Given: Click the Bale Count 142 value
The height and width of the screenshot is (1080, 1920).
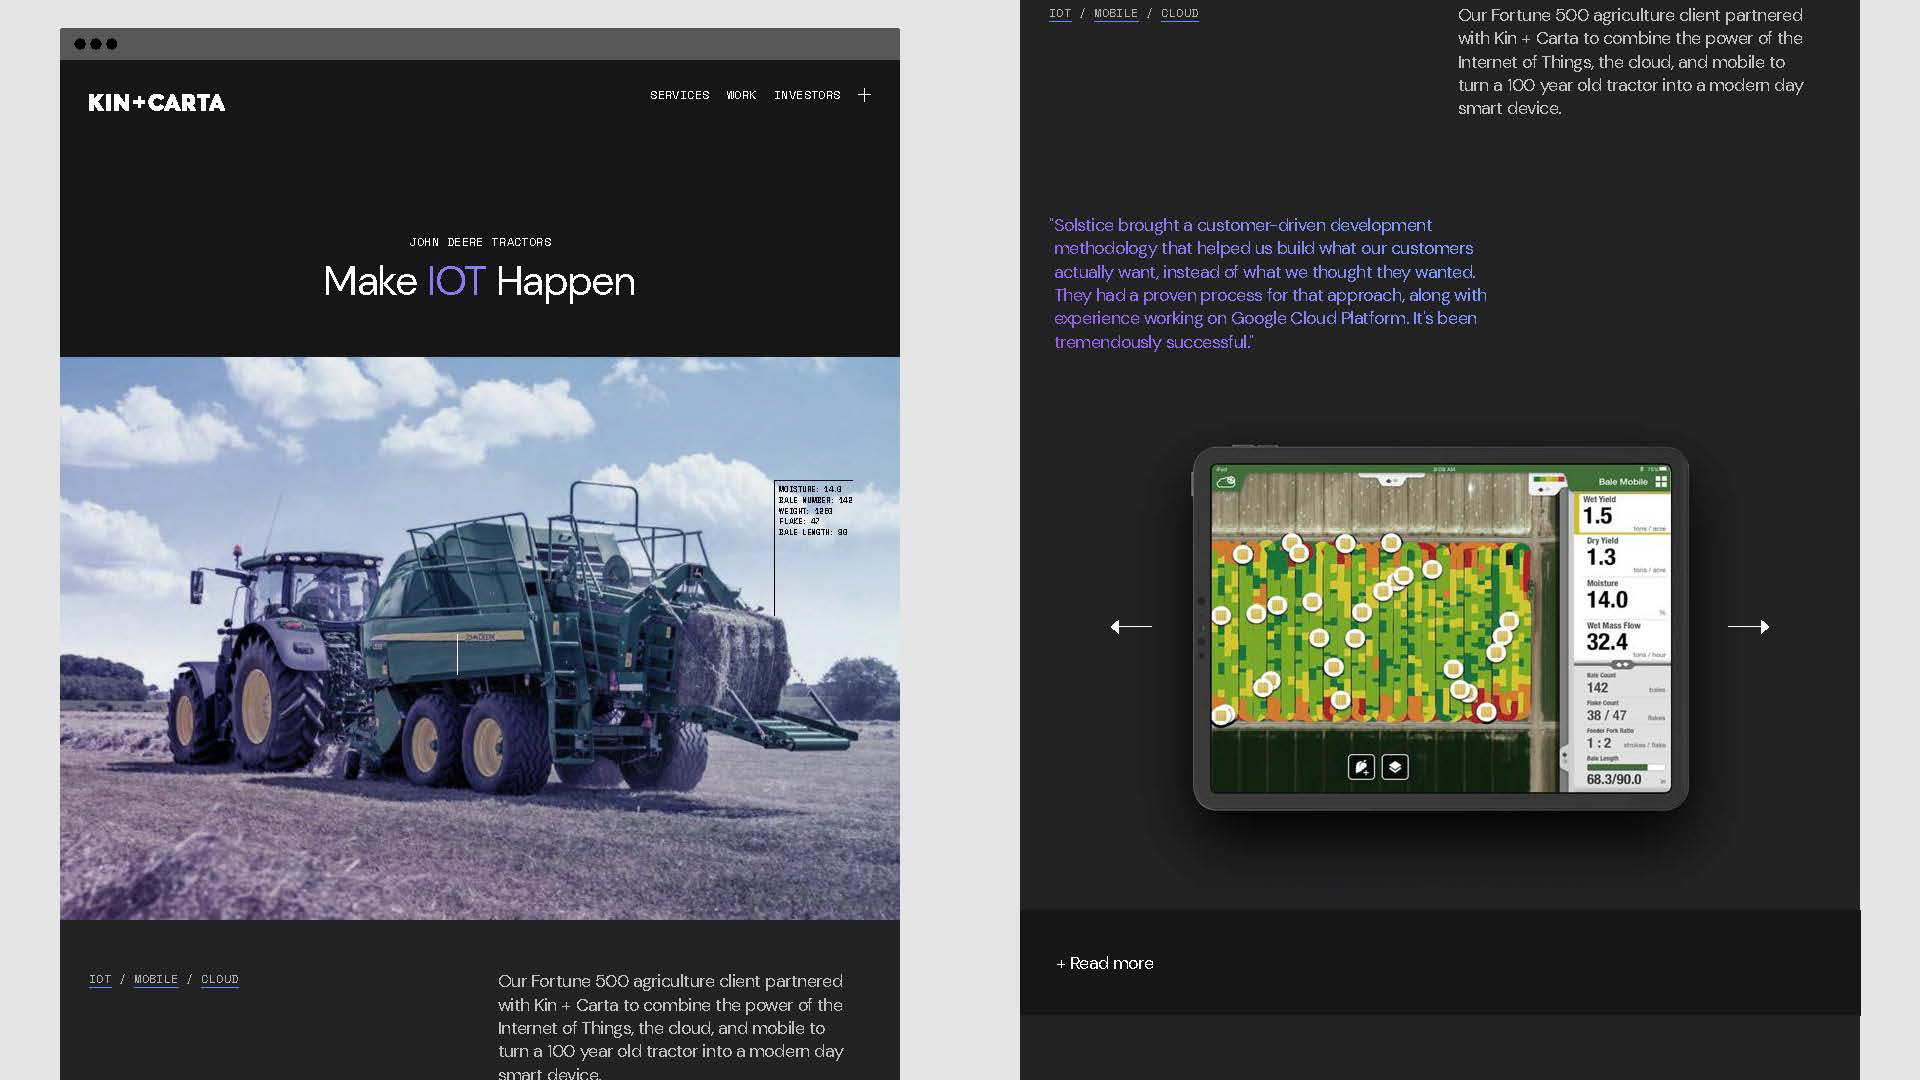Looking at the screenshot, I should tap(1597, 688).
